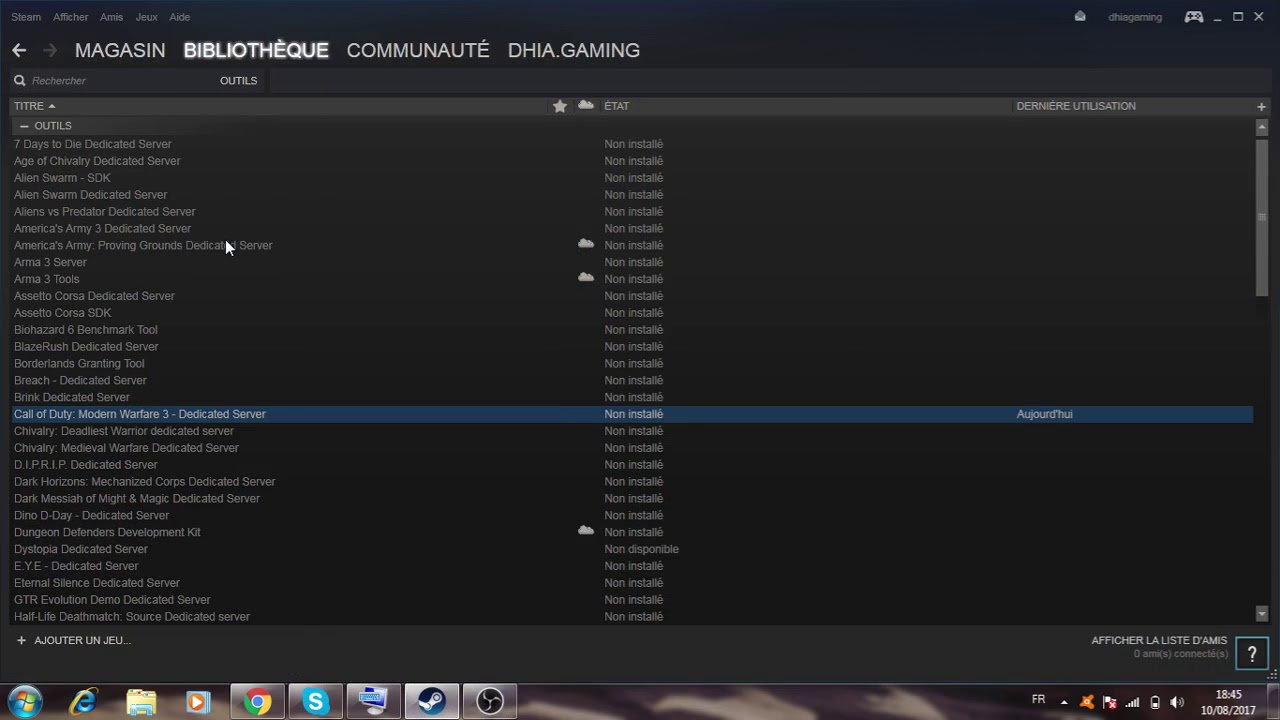The image size is (1280, 720).
Task: Open File Explorer from taskbar
Action: click(141, 702)
